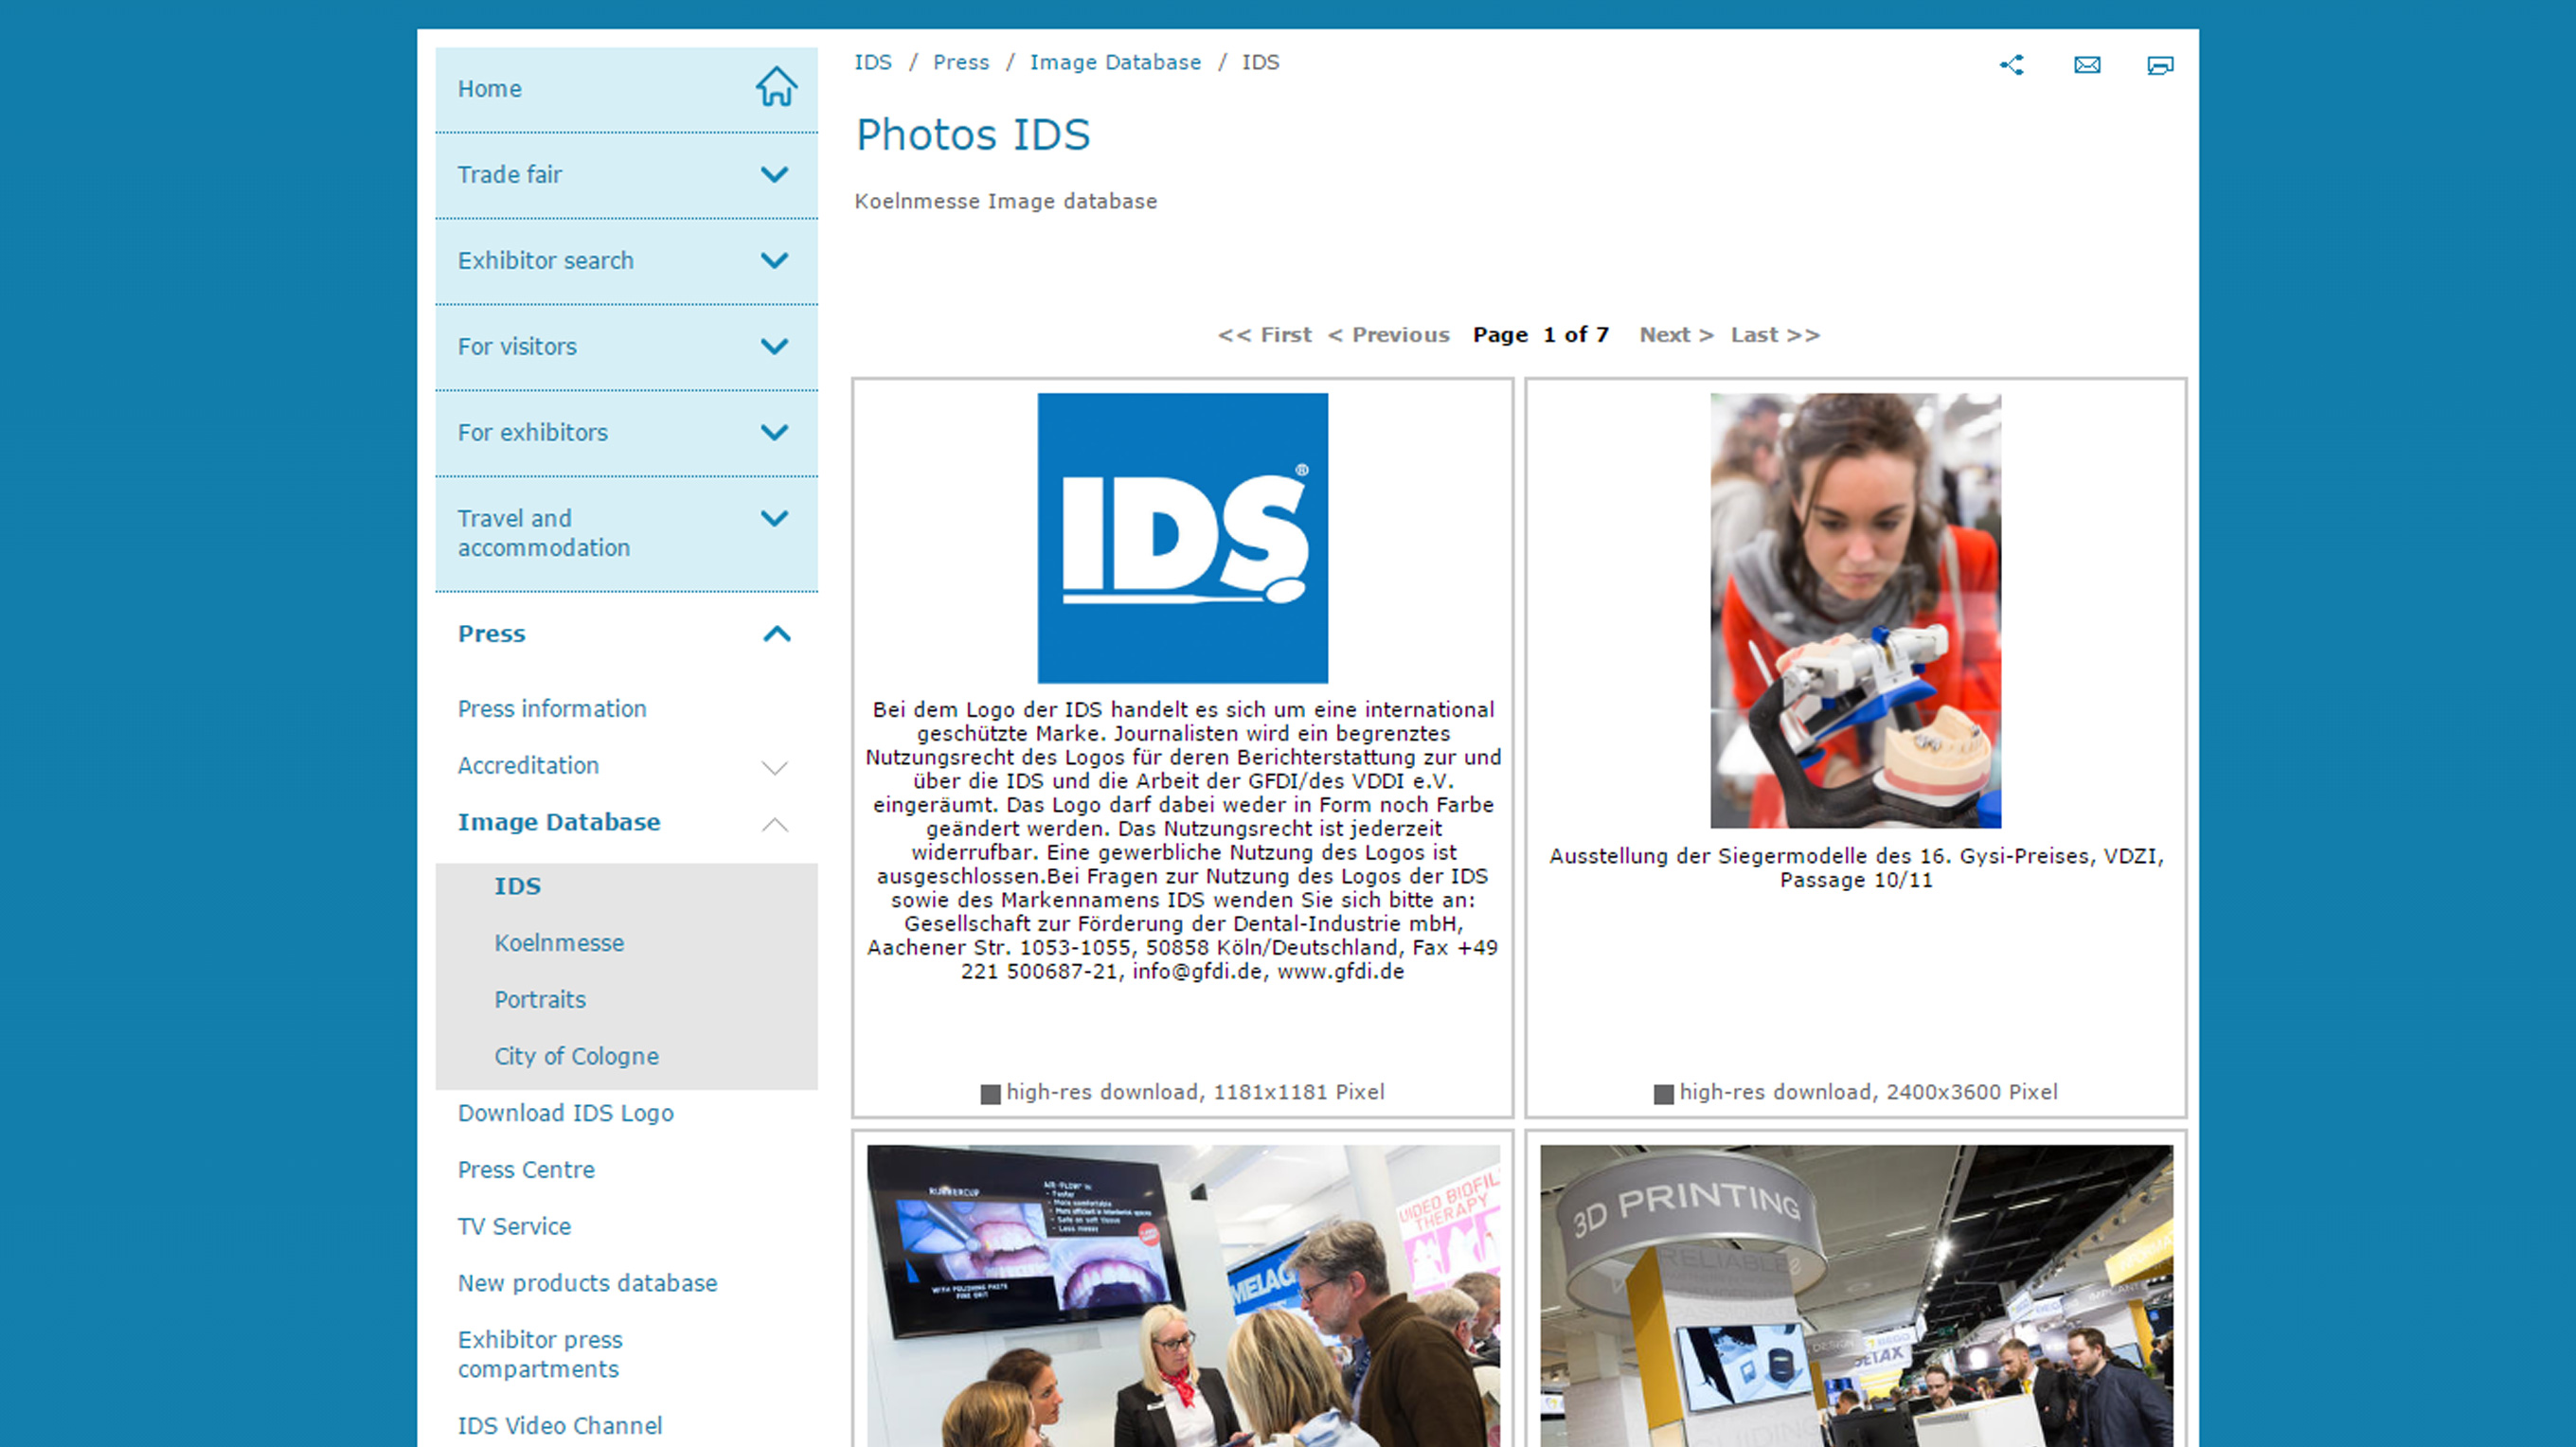Click the Gysi-Preises photo caption
Image resolution: width=2576 pixels, height=1447 pixels.
pyautogui.click(x=1856, y=868)
